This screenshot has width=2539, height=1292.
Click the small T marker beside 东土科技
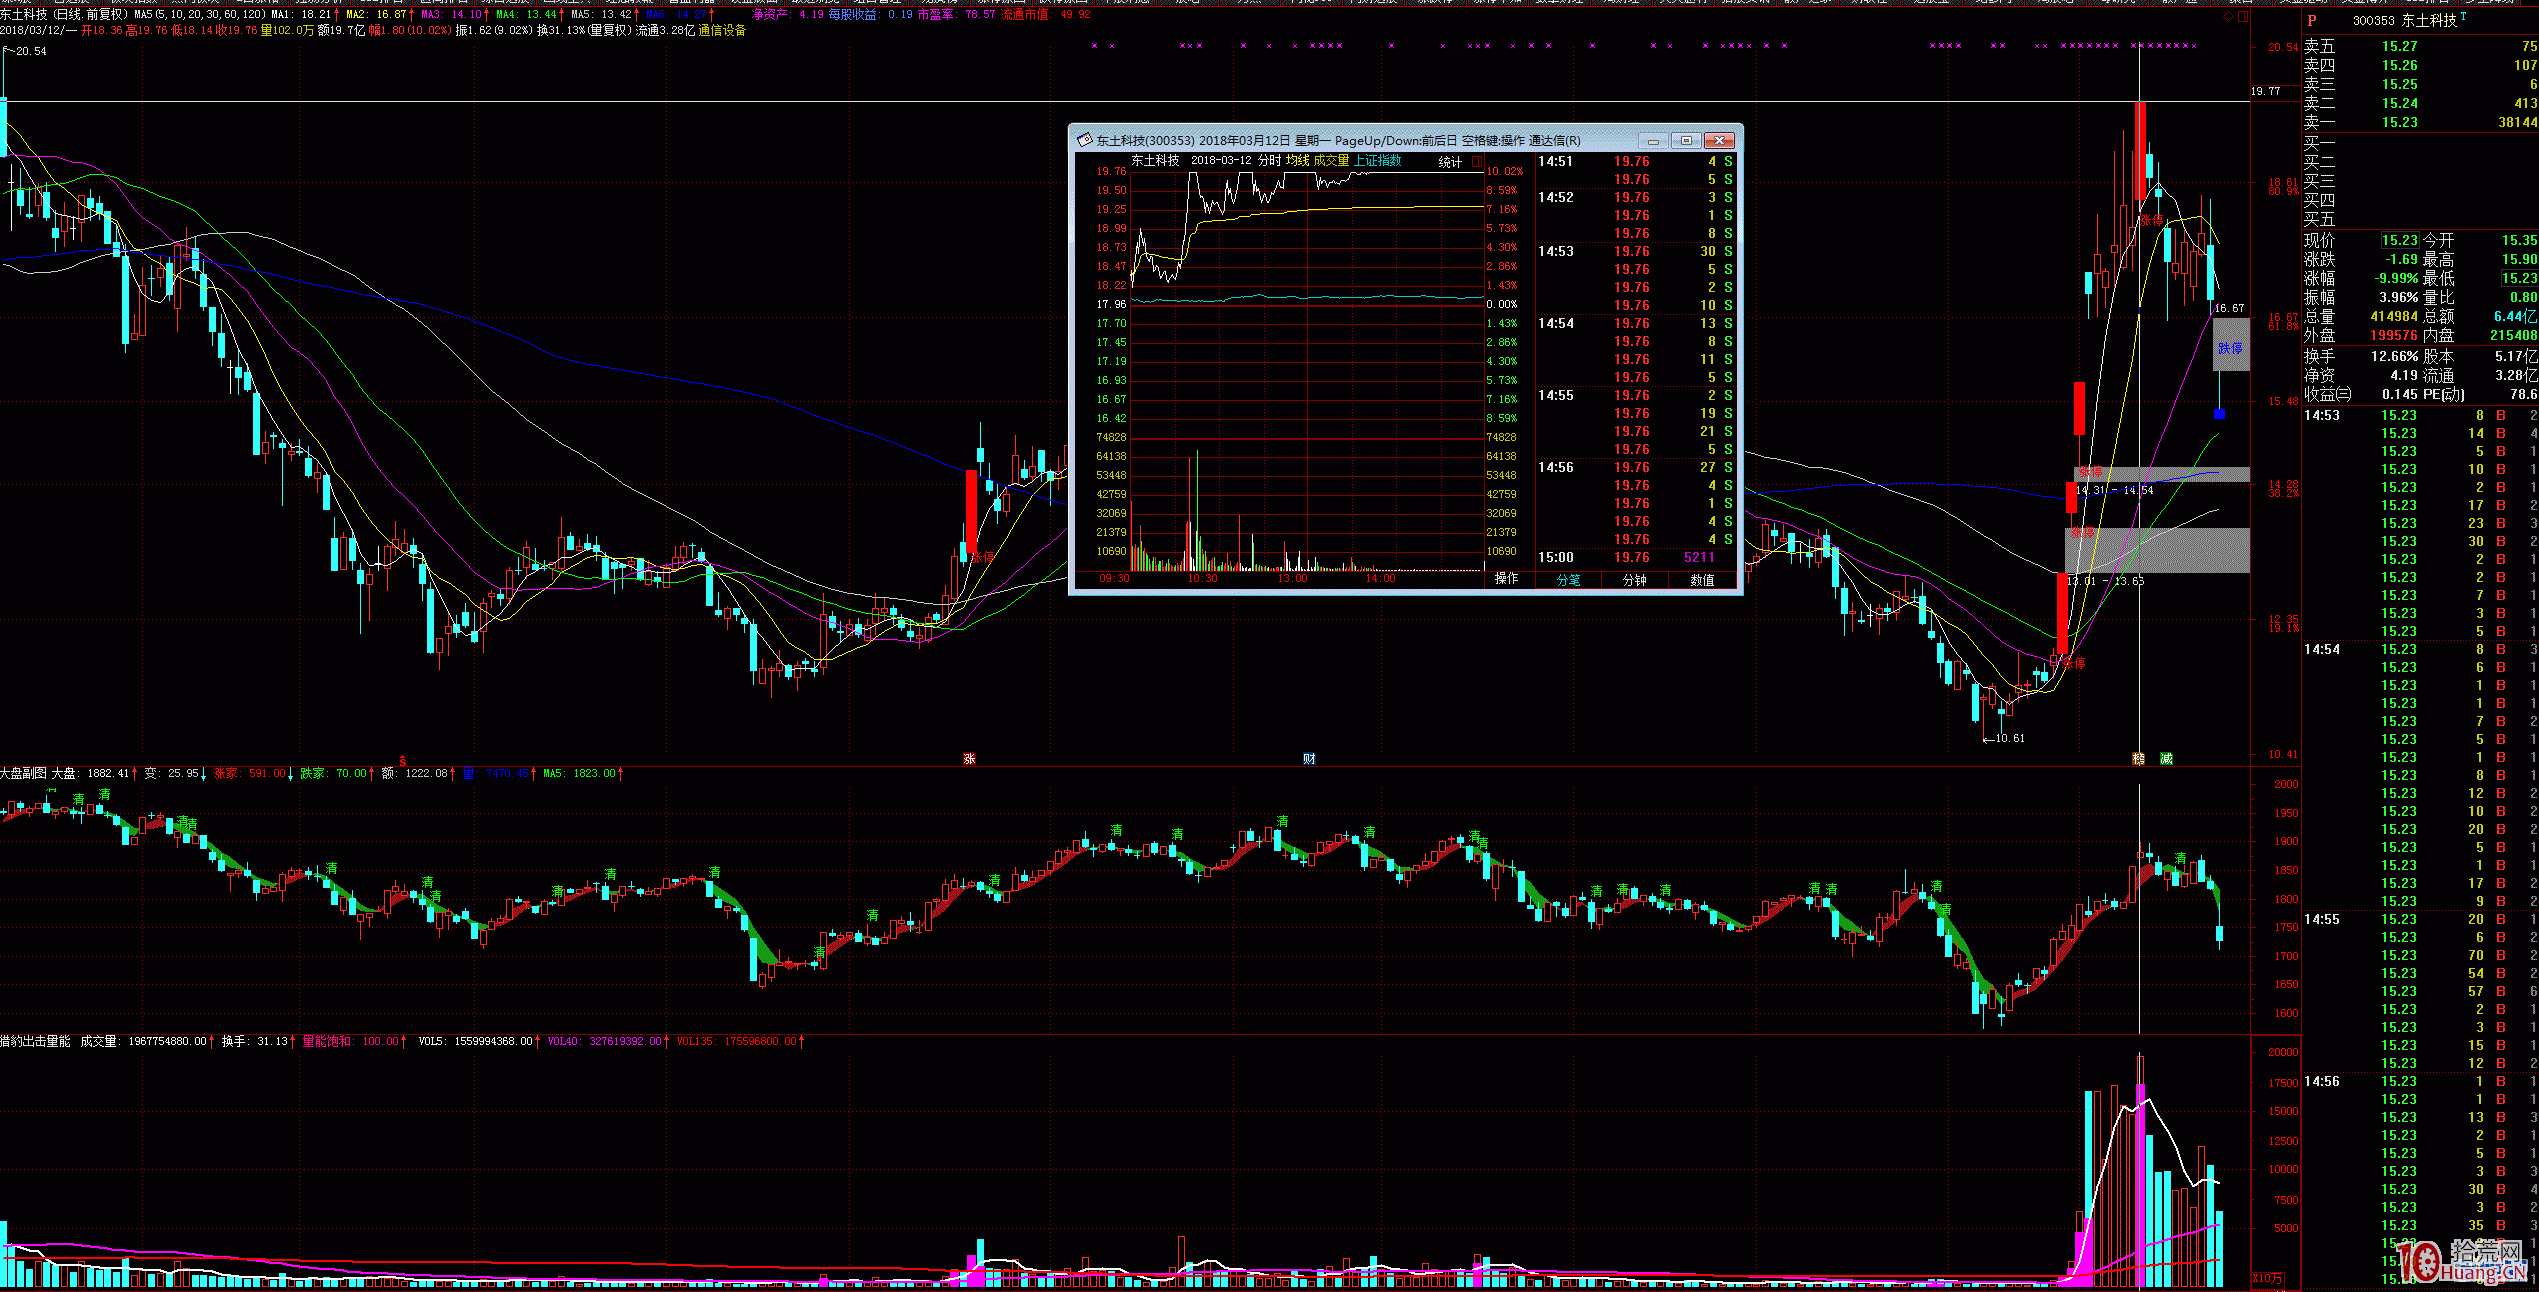point(2463,16)
